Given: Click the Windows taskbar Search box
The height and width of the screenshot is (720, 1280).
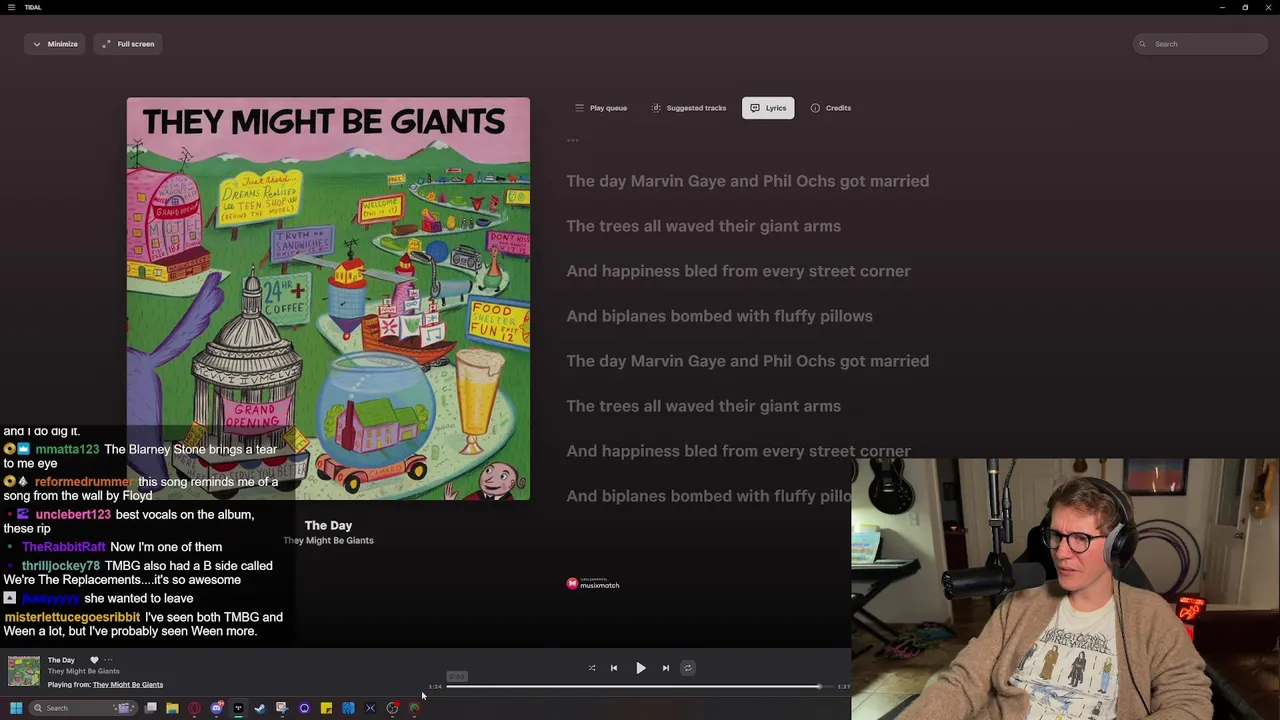Looking at the screenshot, I should point(83,708).
